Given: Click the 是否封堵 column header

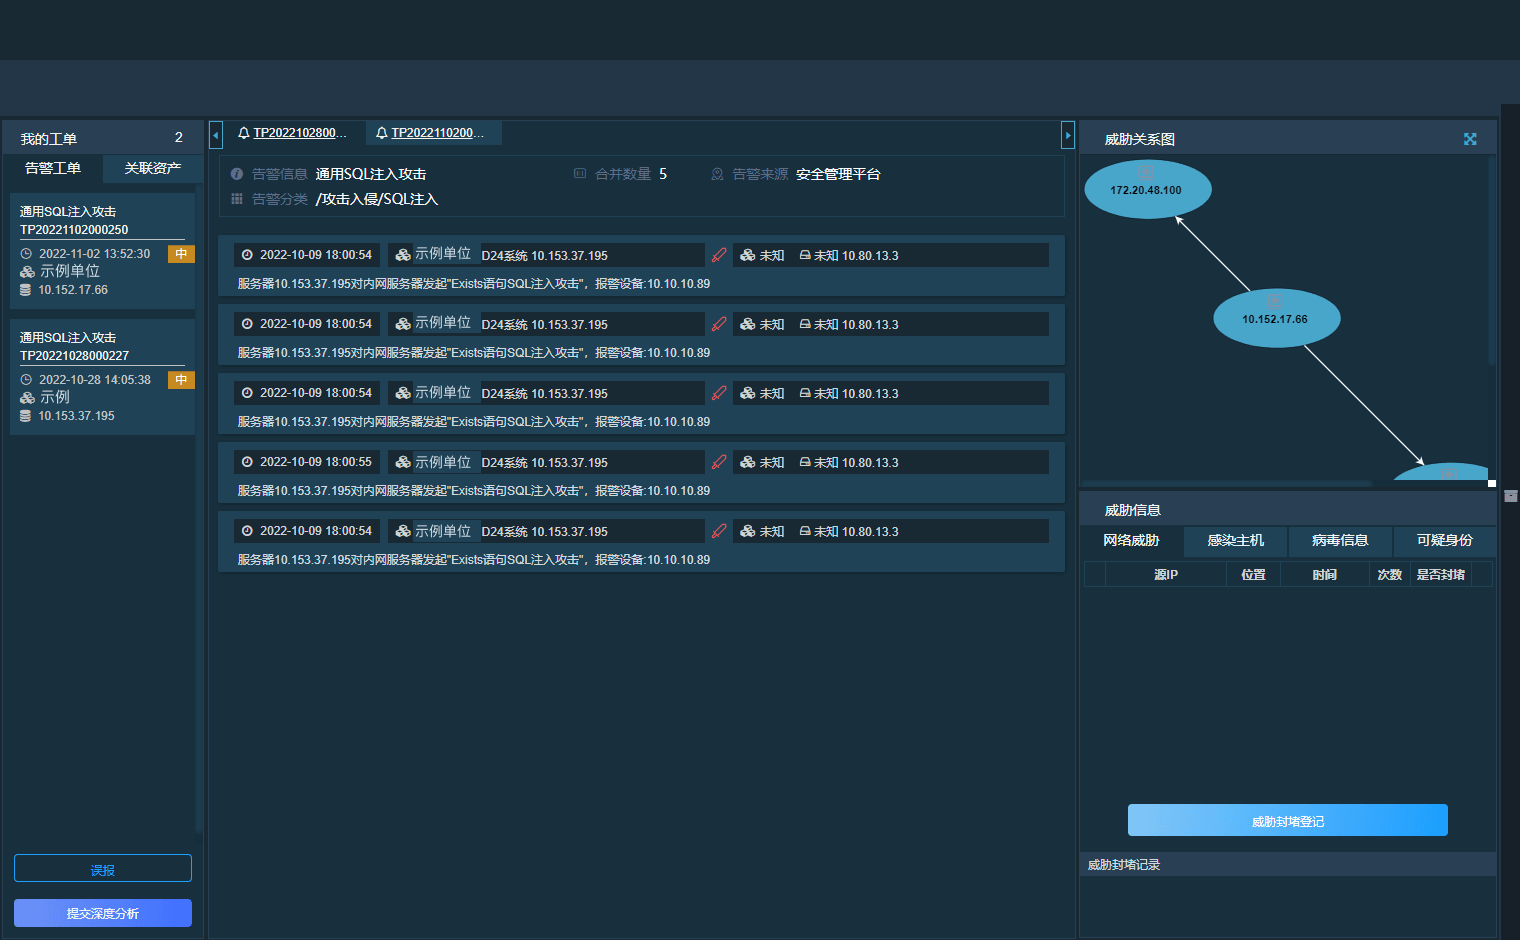Looking at the screenshot, I should pyautogui.click(x=1441, y=575).
